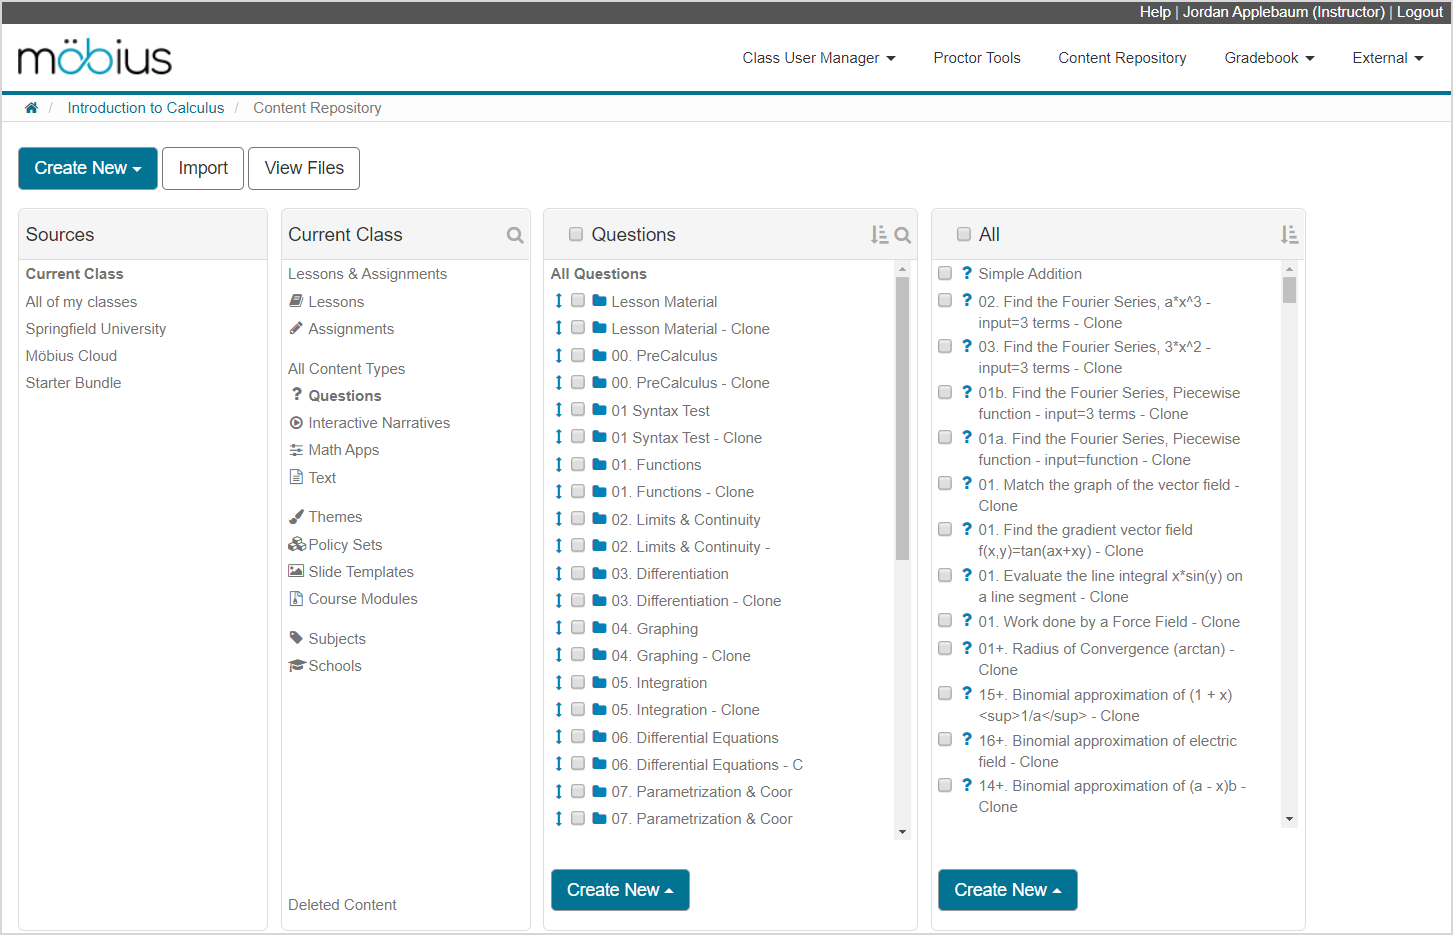Select the Themes icon
Screen dimensions: 1453x935
point(297,516)
